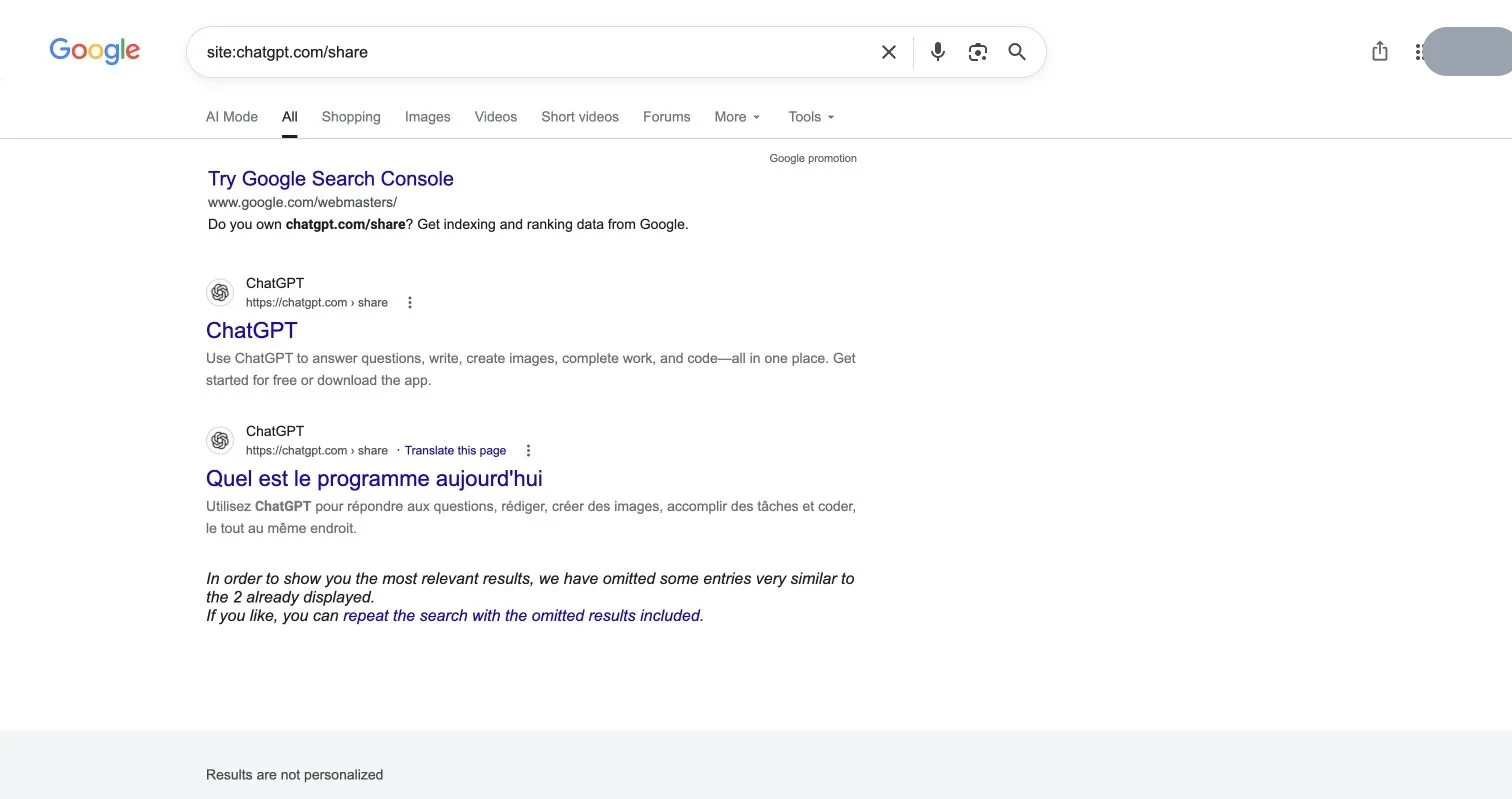Click ChatGPT favicon beside the Quel est result
The height and width of the screenshot is (799, 1512).
coord(220,440)
